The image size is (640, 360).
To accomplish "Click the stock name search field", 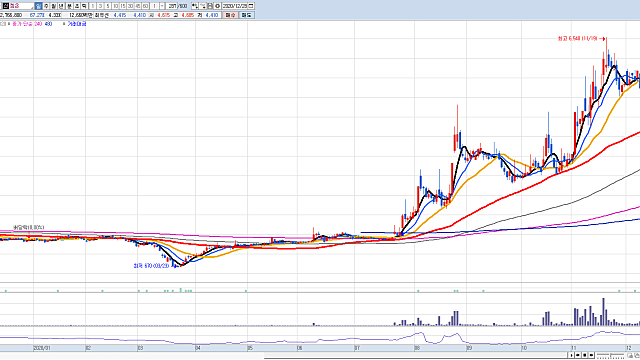I will tap(21, 6).
